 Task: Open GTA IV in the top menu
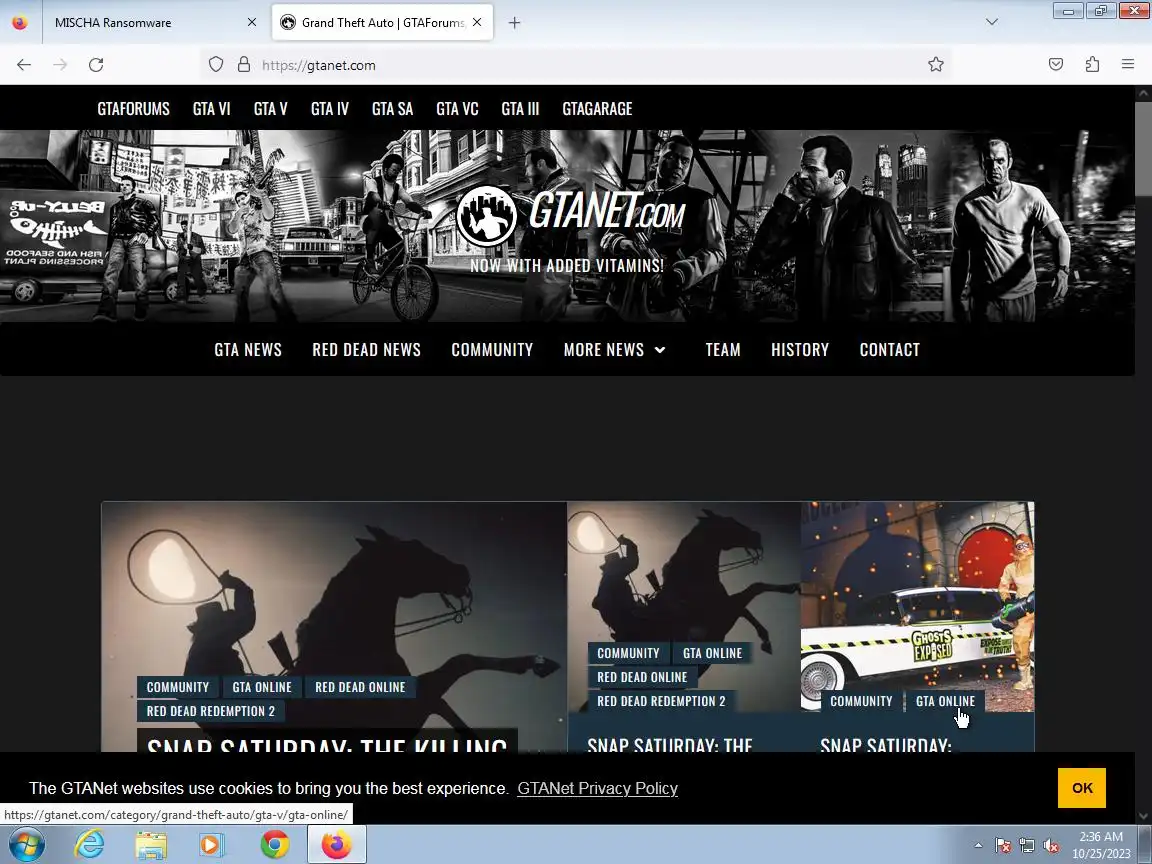330,109
